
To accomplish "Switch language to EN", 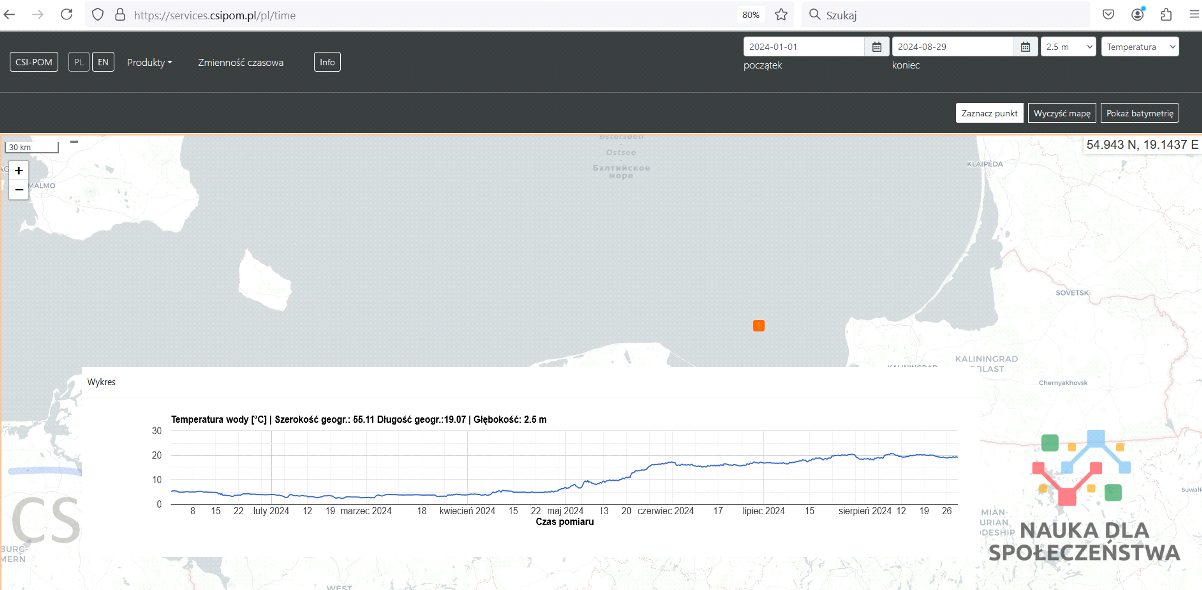I will pos(103,62).
